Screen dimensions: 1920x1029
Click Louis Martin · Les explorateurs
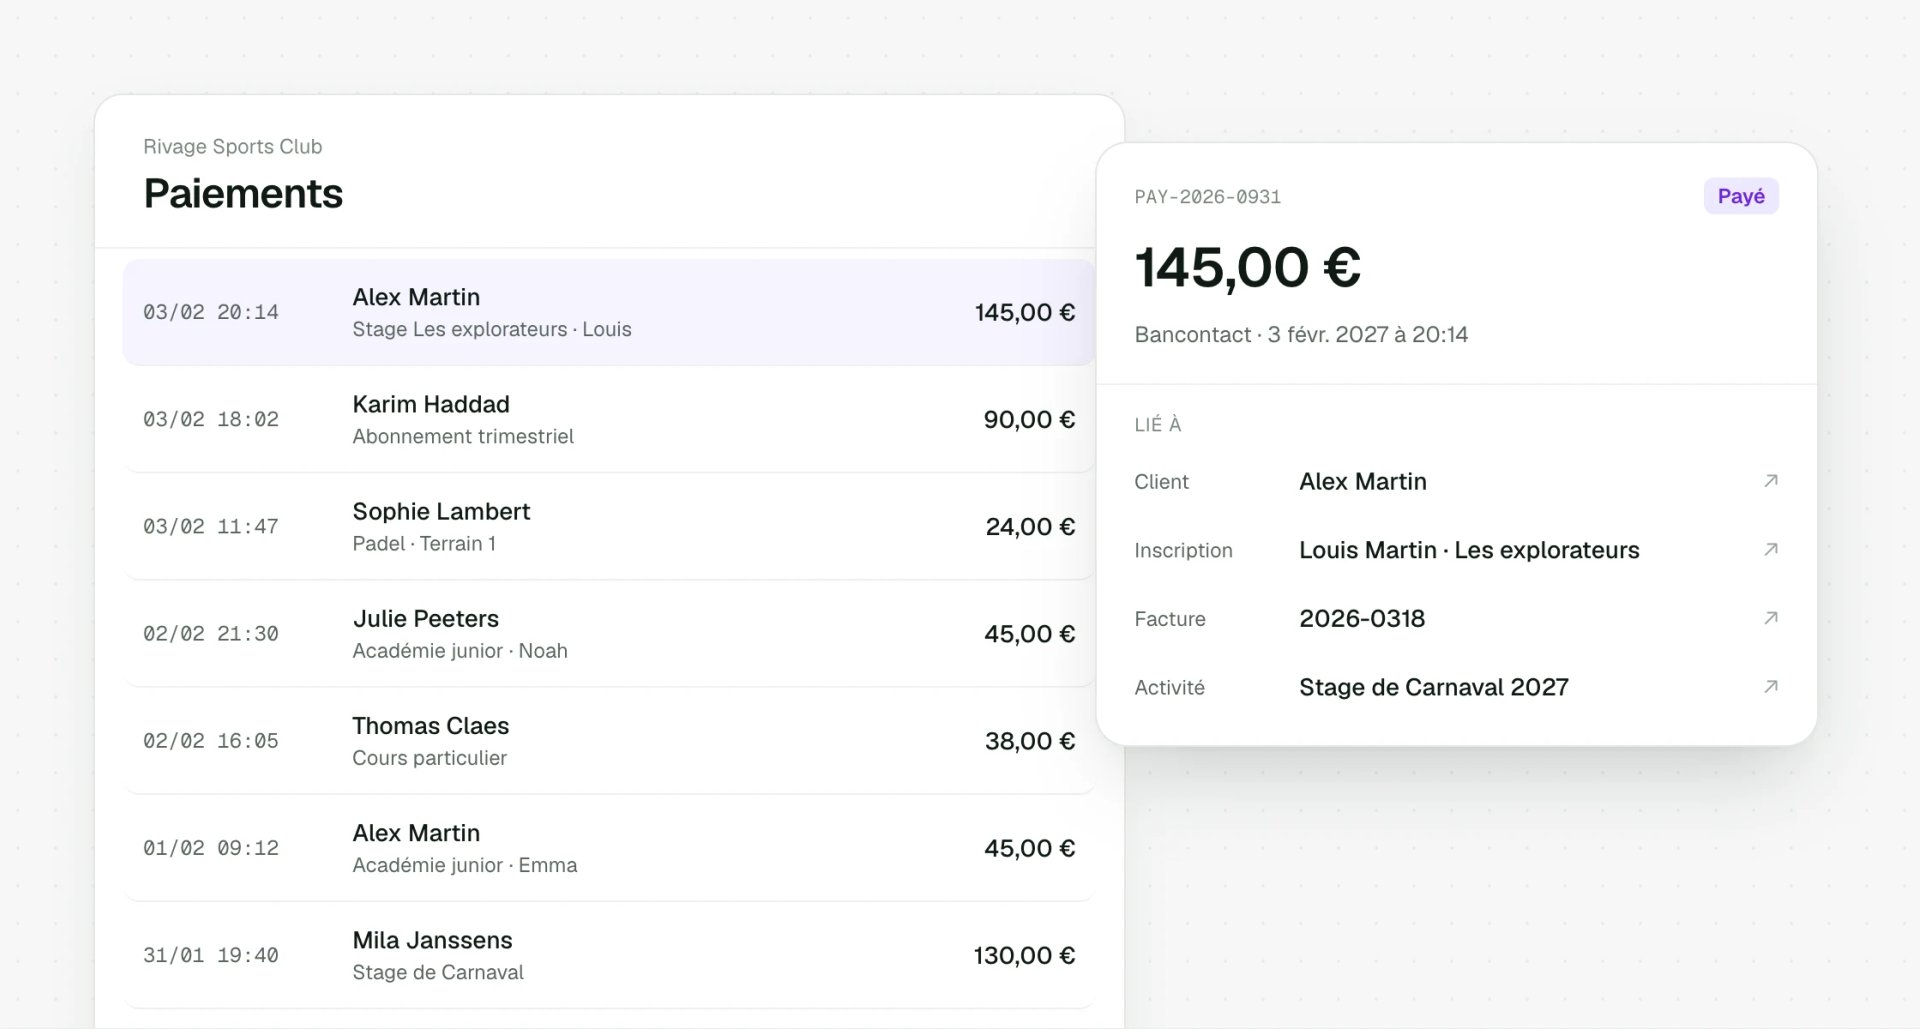[1469, 550]
